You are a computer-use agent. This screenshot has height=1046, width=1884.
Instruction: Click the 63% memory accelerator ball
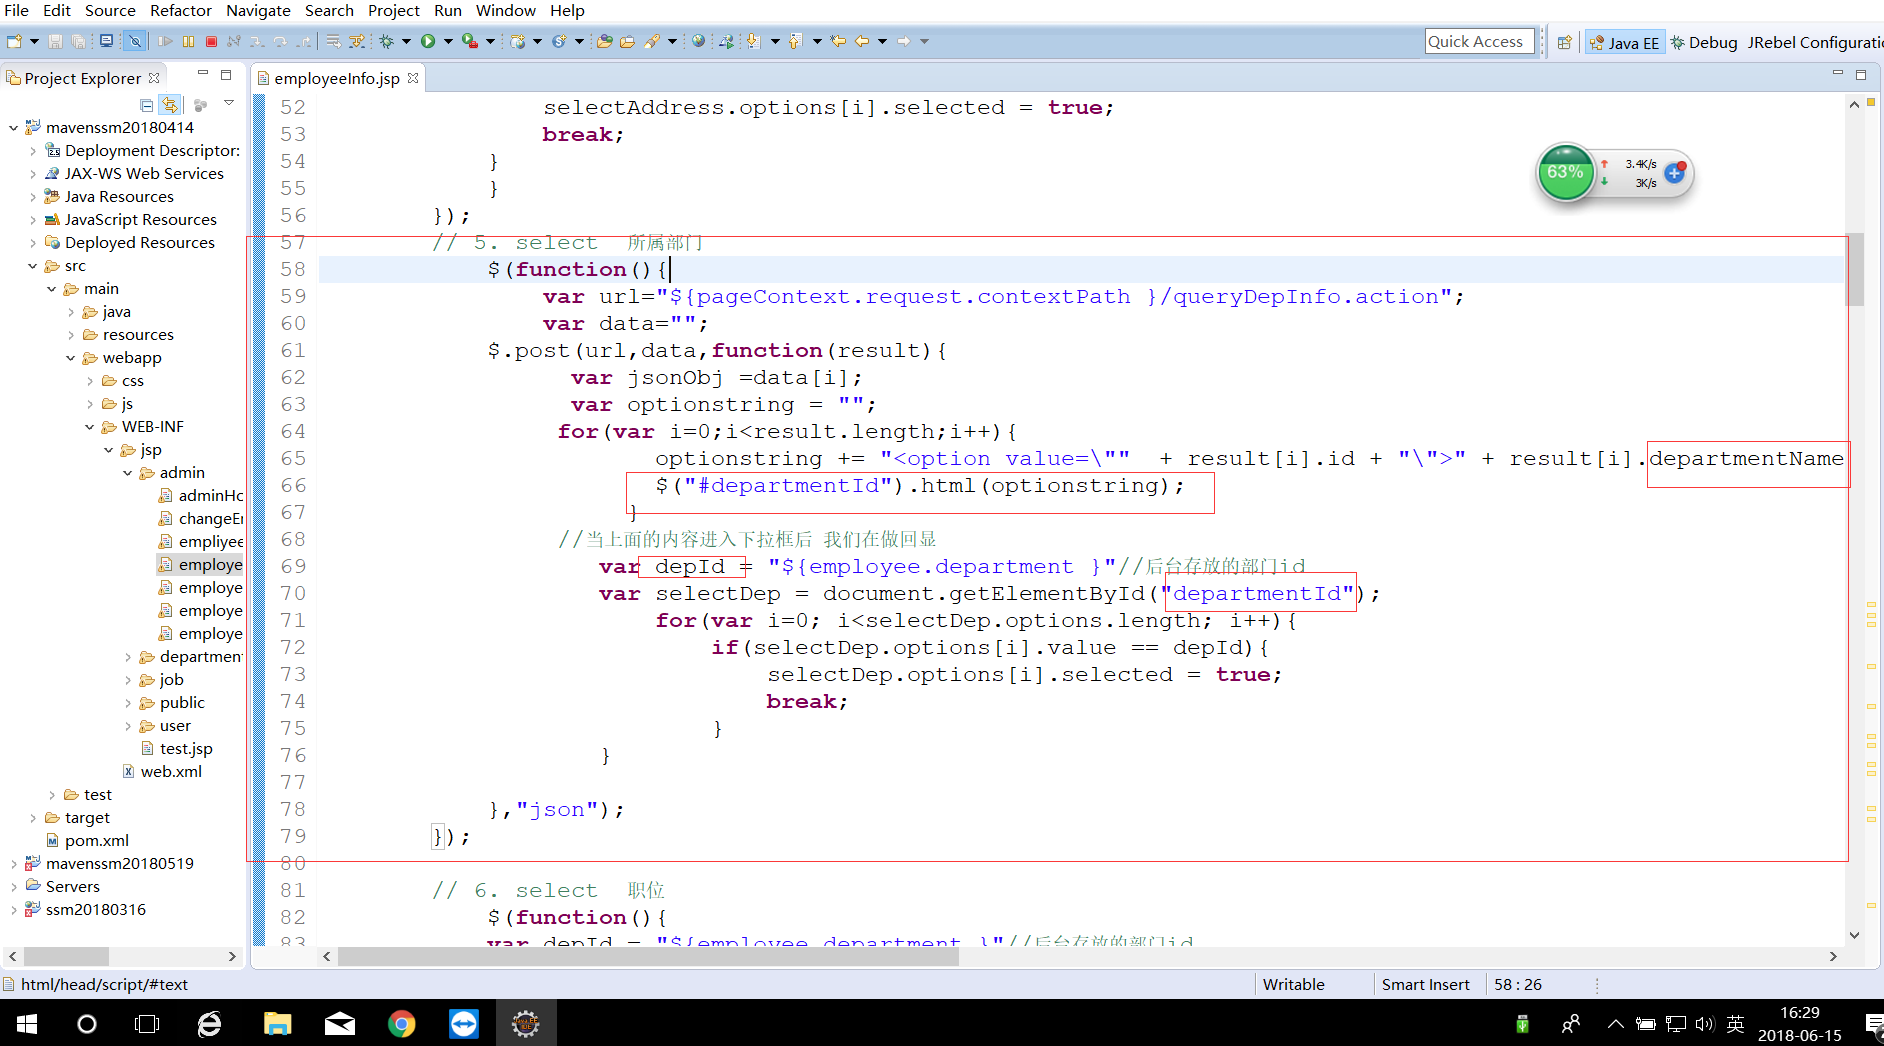(1565, 172)
